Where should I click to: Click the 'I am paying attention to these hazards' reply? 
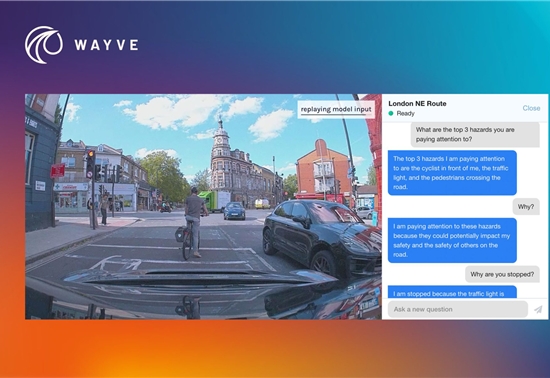452,241
